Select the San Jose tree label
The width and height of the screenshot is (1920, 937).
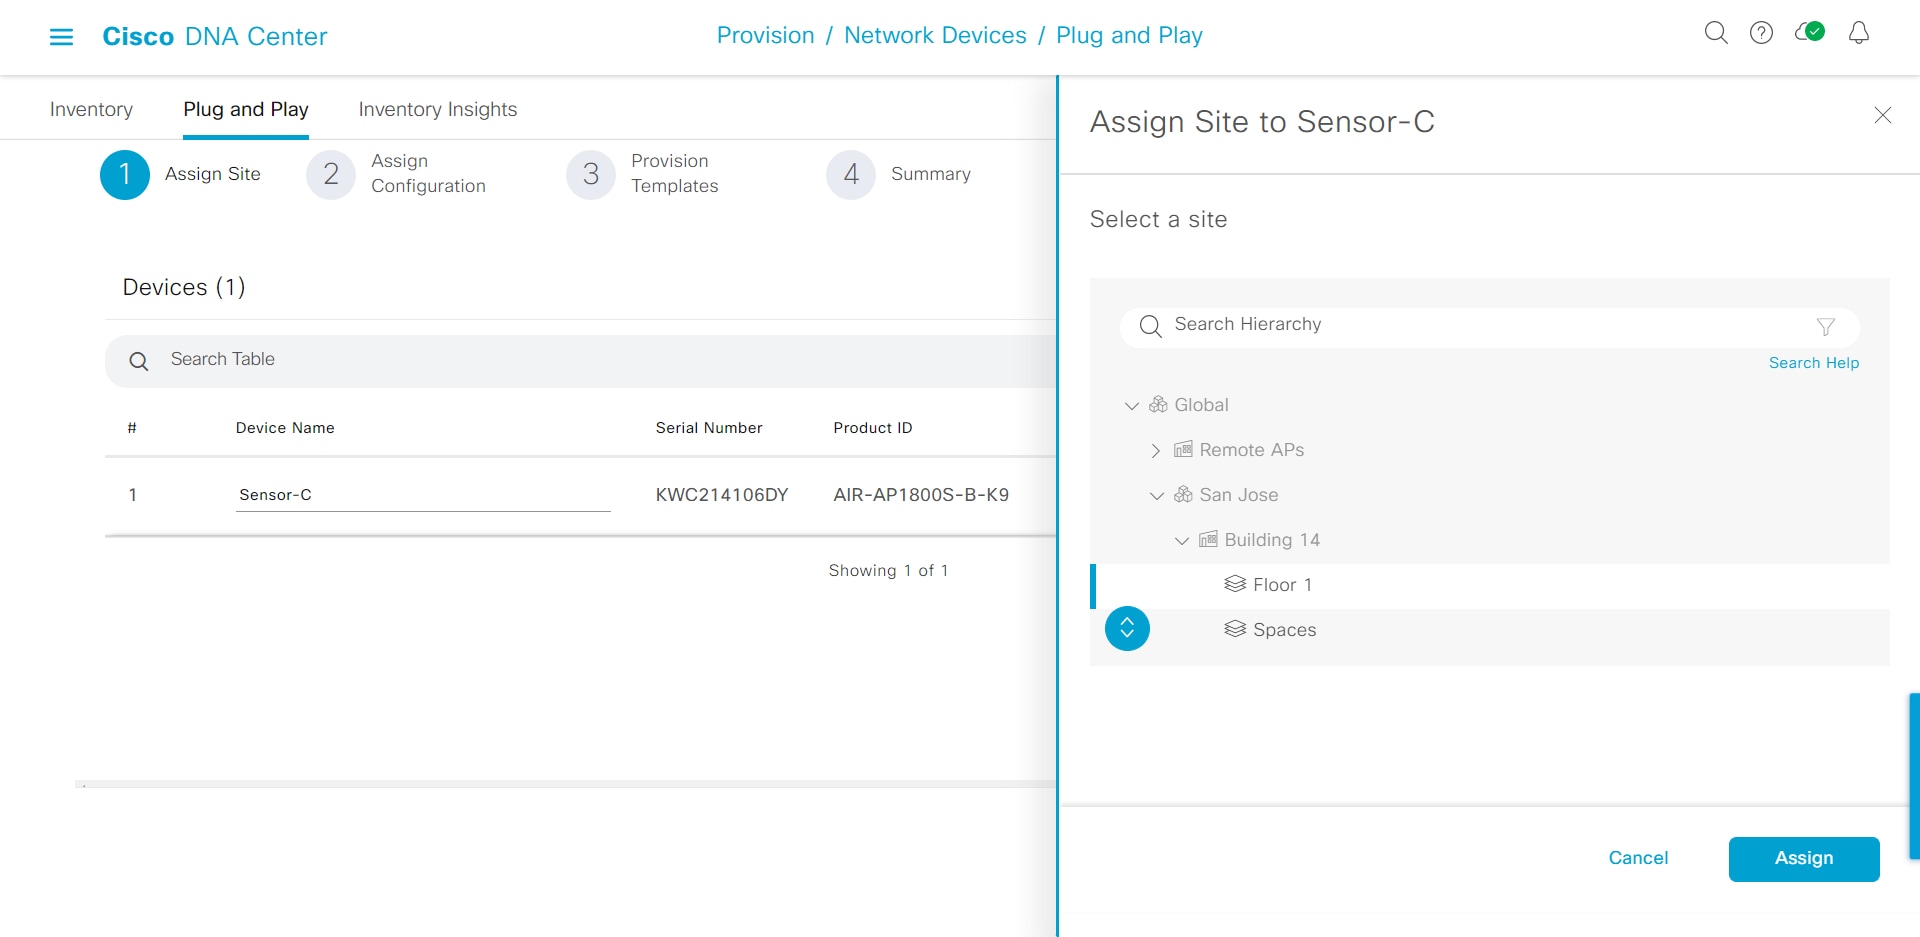pyautogui.click(x=1239, y=495)
